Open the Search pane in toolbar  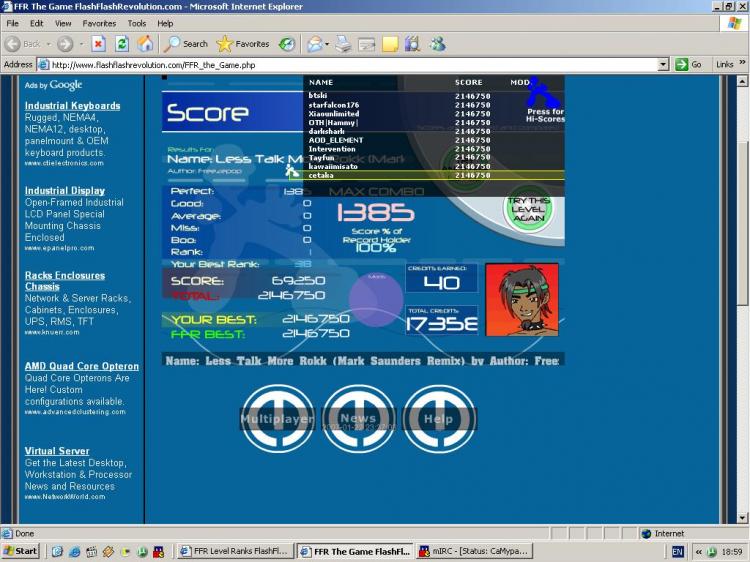pyautogui.click(x=186, y=44)
